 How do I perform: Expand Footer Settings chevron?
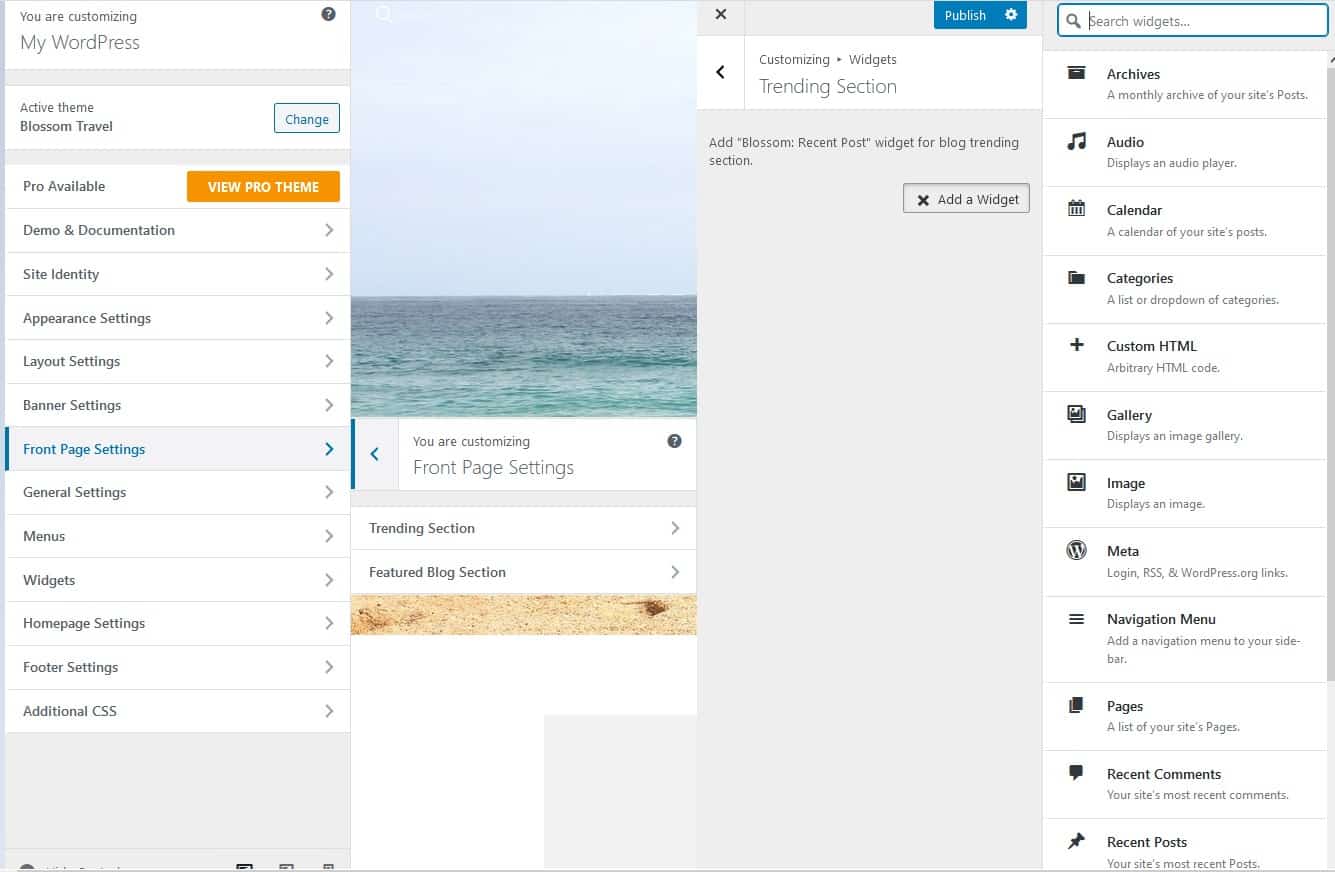(329, 667)
